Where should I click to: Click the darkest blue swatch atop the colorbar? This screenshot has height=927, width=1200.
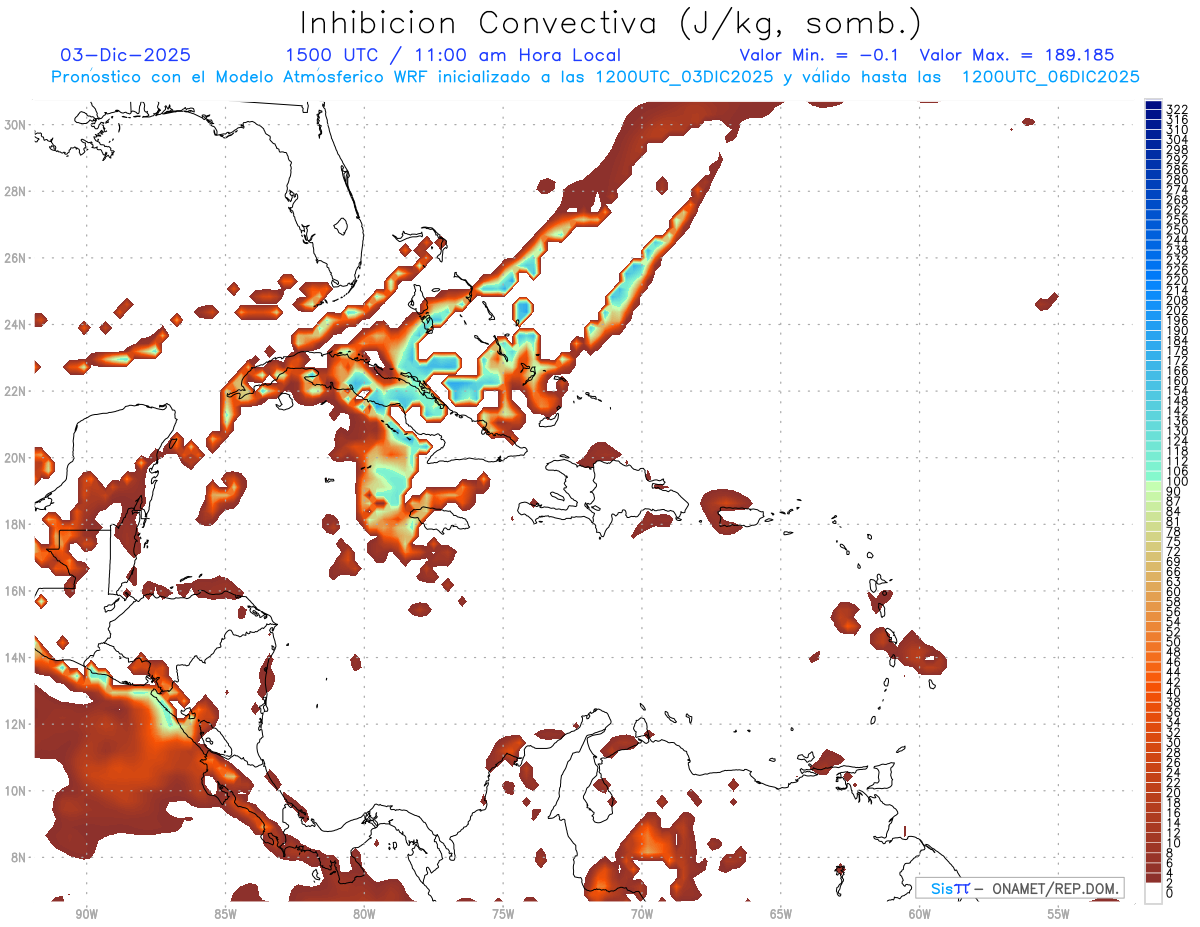pyautogui.click(x=1153, y=104)
